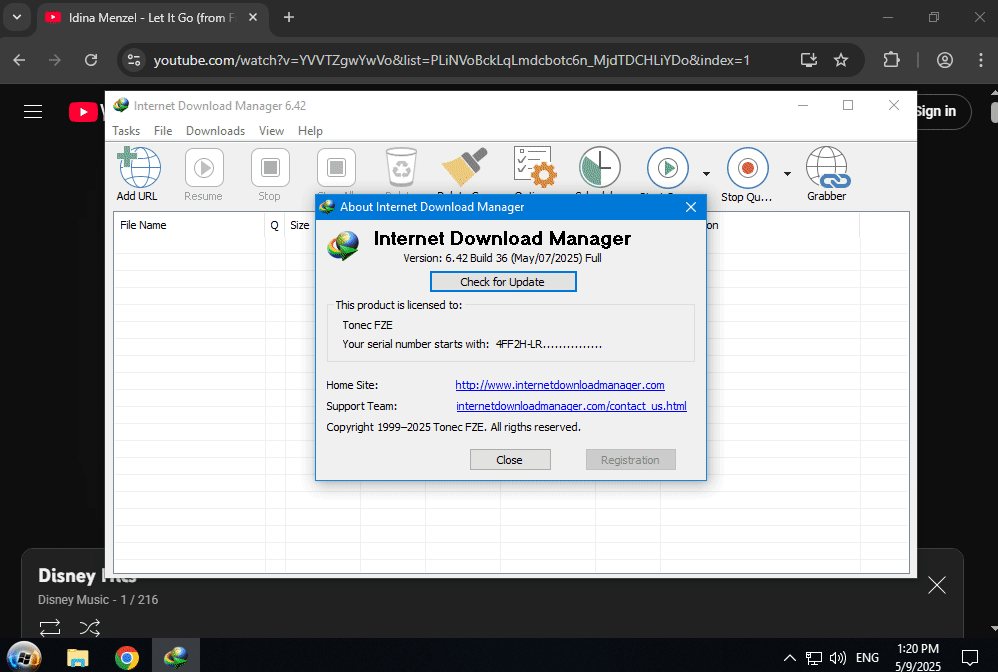Reload the YouTube page
This screenshot has width=998, height=672.
click(x=91, y=60)
